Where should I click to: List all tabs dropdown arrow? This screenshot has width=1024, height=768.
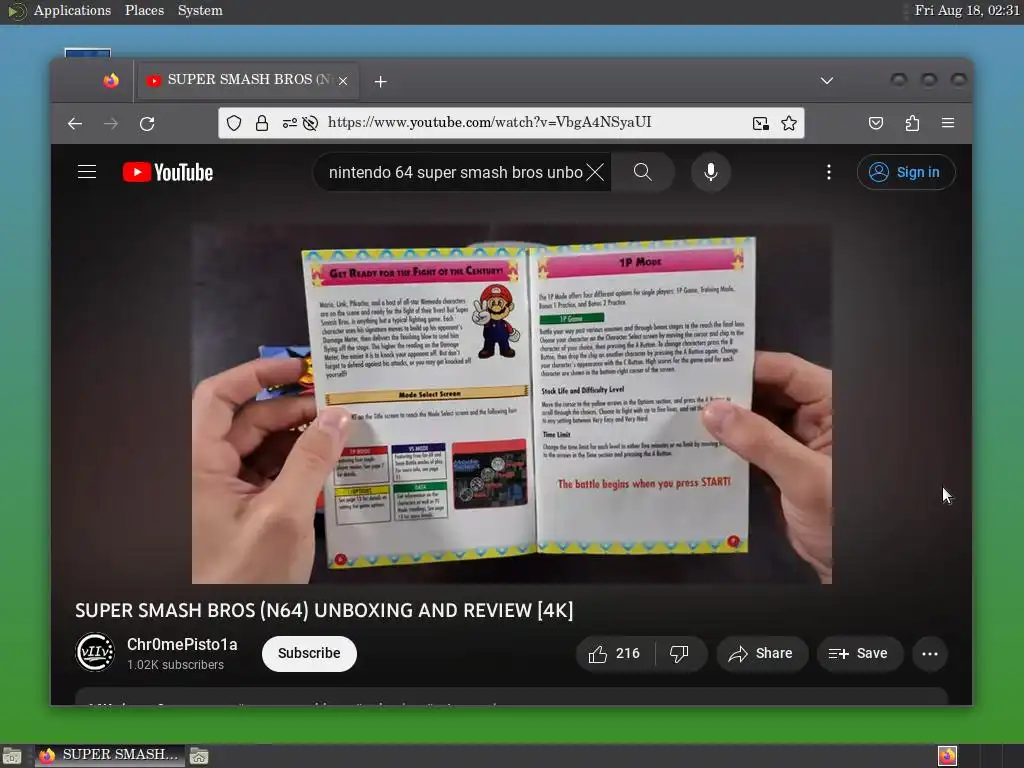pos(827,81)
